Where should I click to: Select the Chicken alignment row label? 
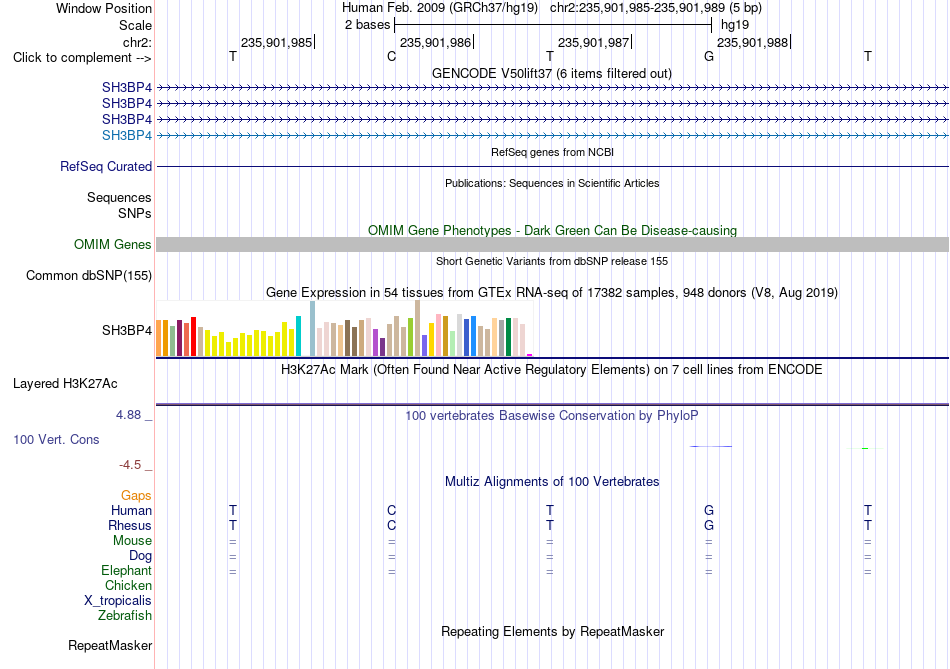[128, 585]
